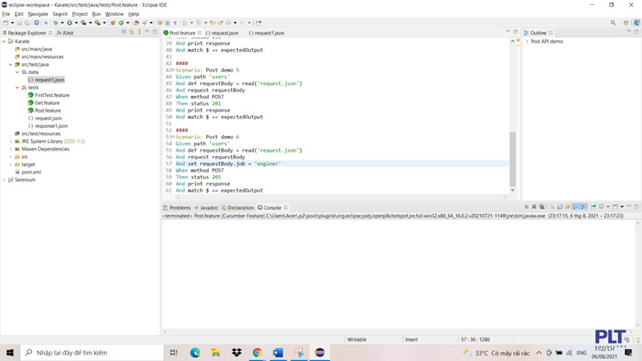
Task: Click the editor scroll down arrow
Action: [x=513, y=190]
